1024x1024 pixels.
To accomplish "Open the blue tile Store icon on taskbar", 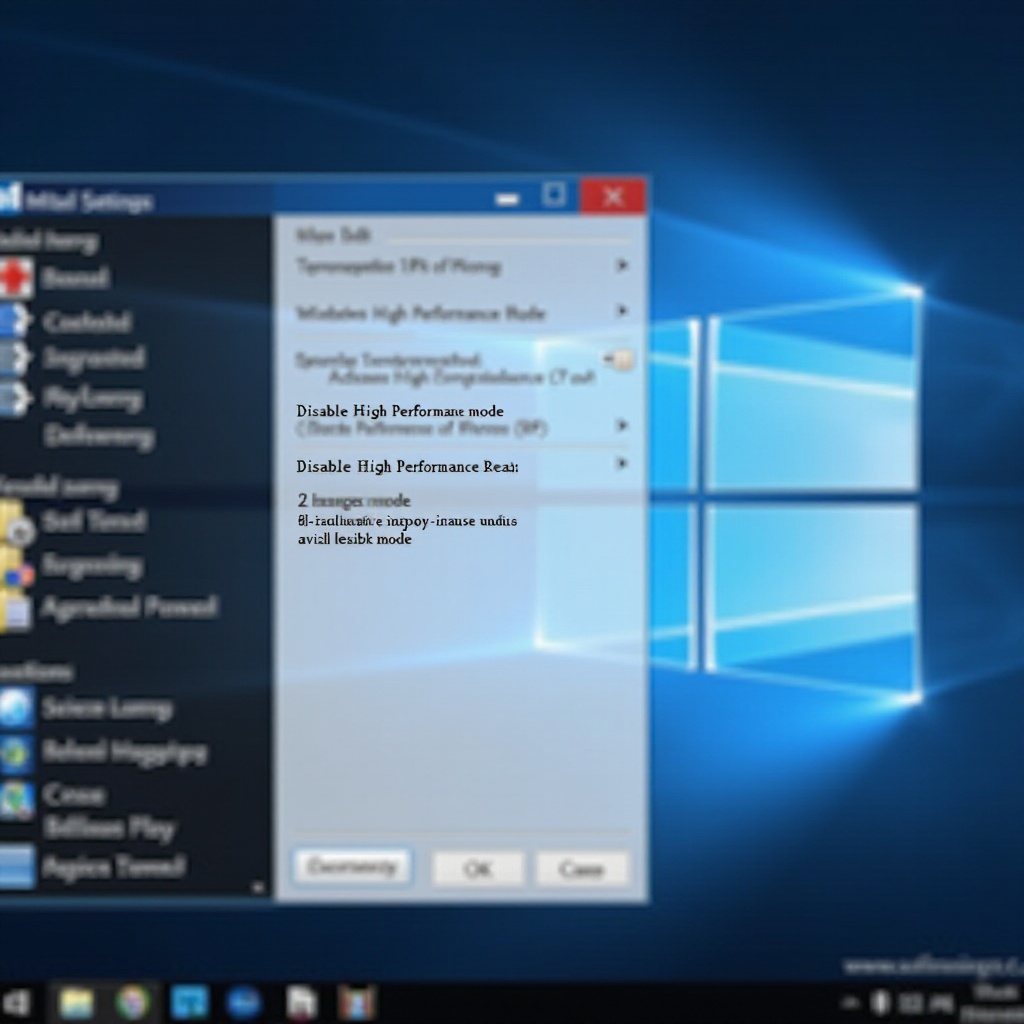I will pyautogui.click(x=189, y=1002).
